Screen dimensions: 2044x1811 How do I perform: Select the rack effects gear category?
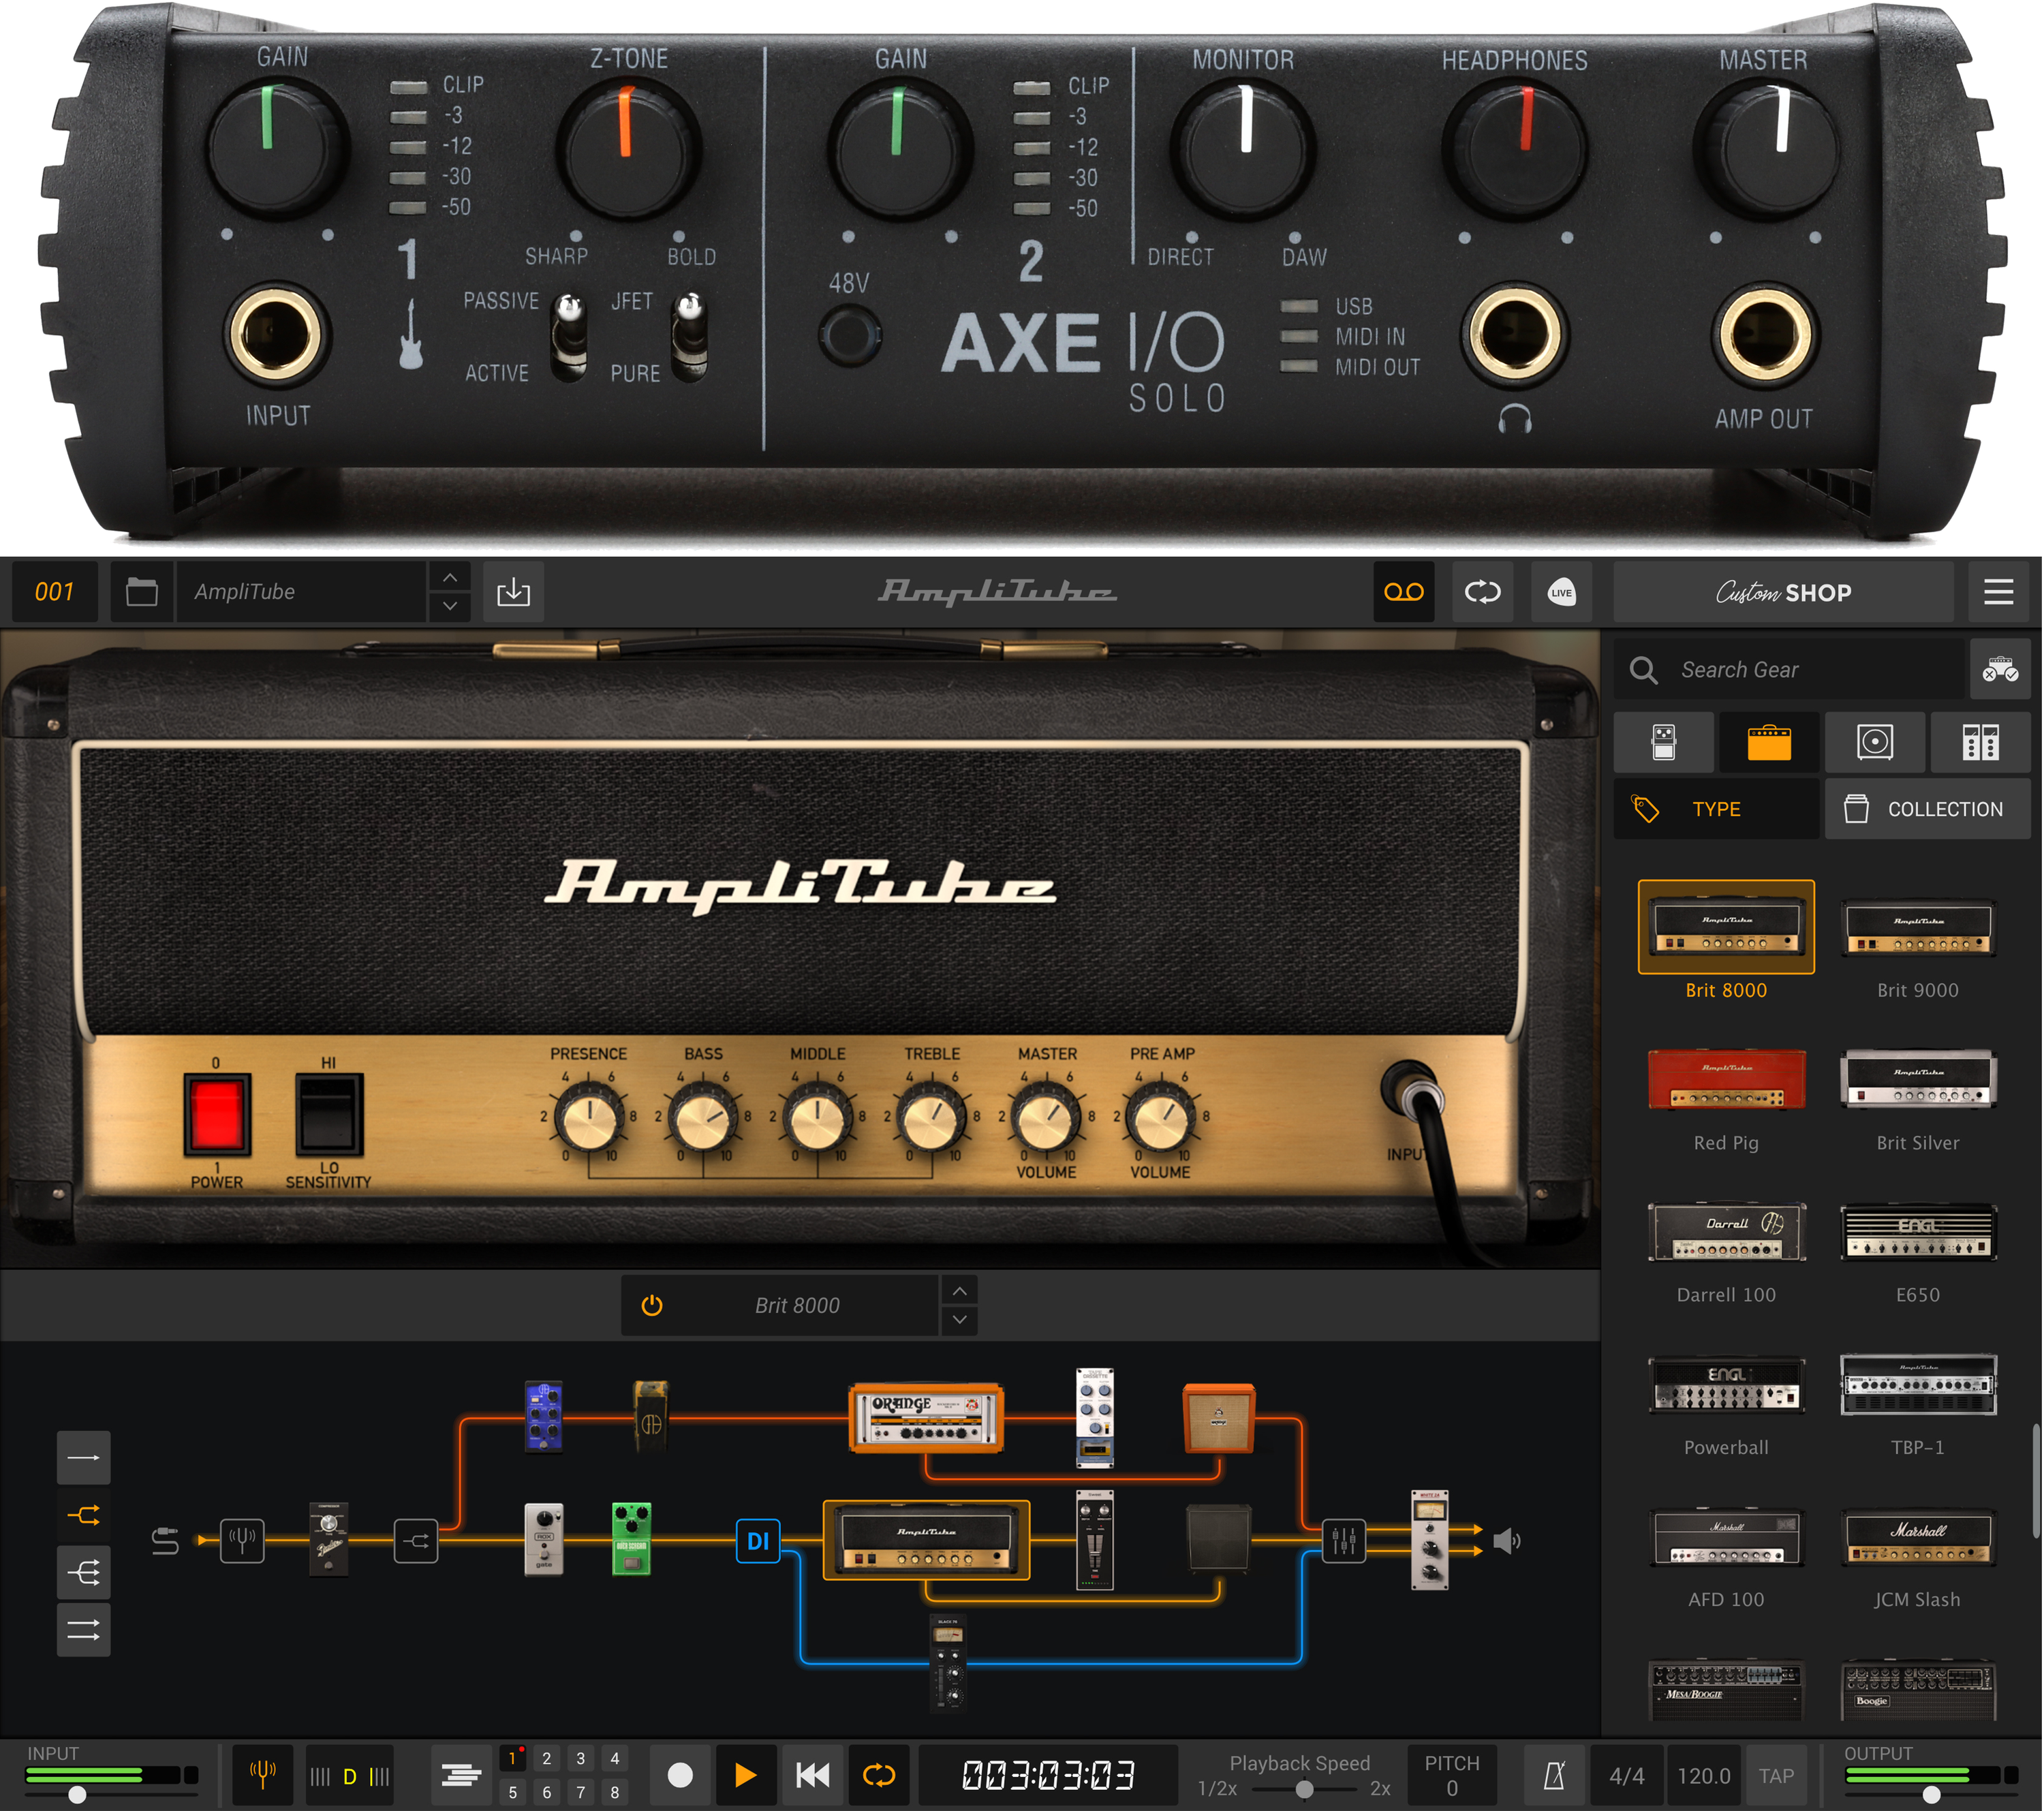click(x=1979, y=742)
